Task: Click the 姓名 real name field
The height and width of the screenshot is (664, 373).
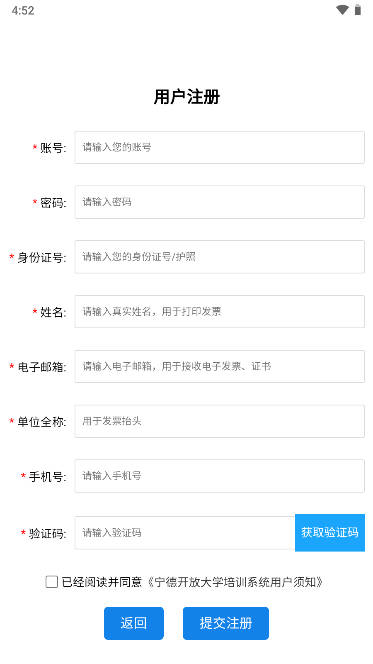Action: pyautogui.click(x=219, y=312)
